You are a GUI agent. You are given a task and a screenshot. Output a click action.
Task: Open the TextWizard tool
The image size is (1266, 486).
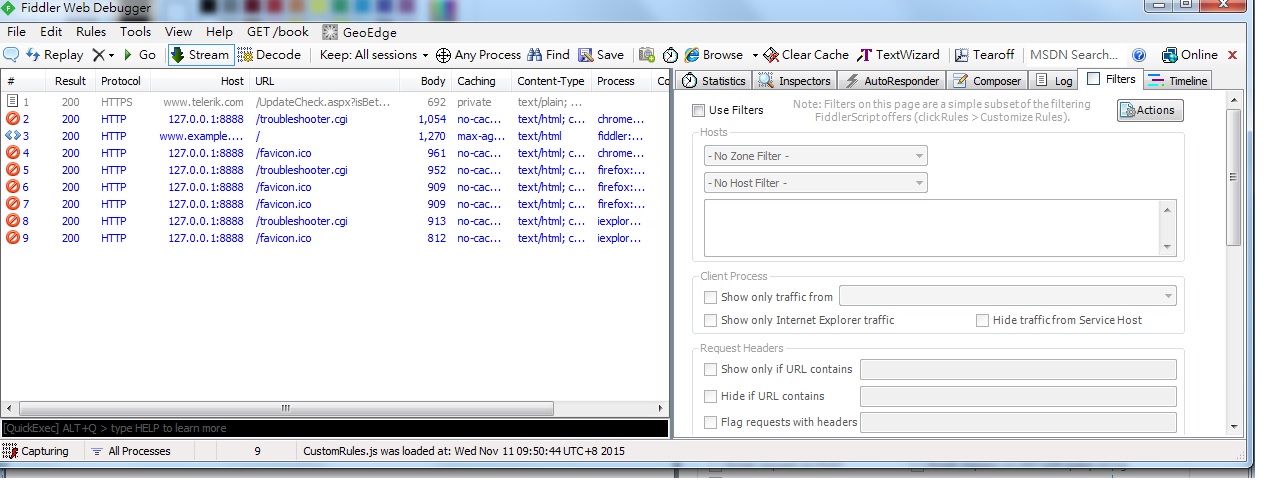click(899, 55)
